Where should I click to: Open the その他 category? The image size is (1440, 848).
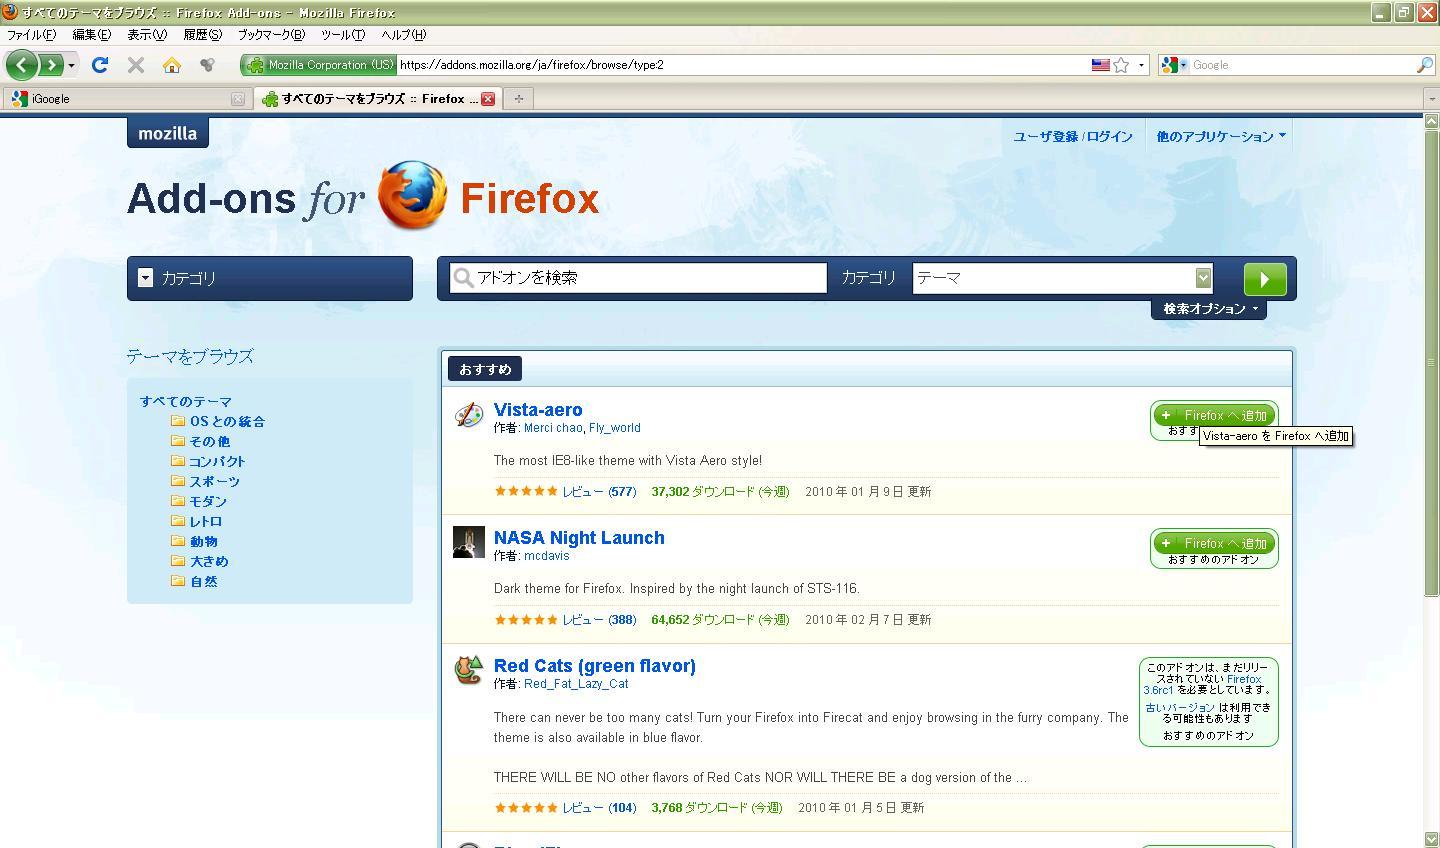pyautogui.click(x=210, y=441)
